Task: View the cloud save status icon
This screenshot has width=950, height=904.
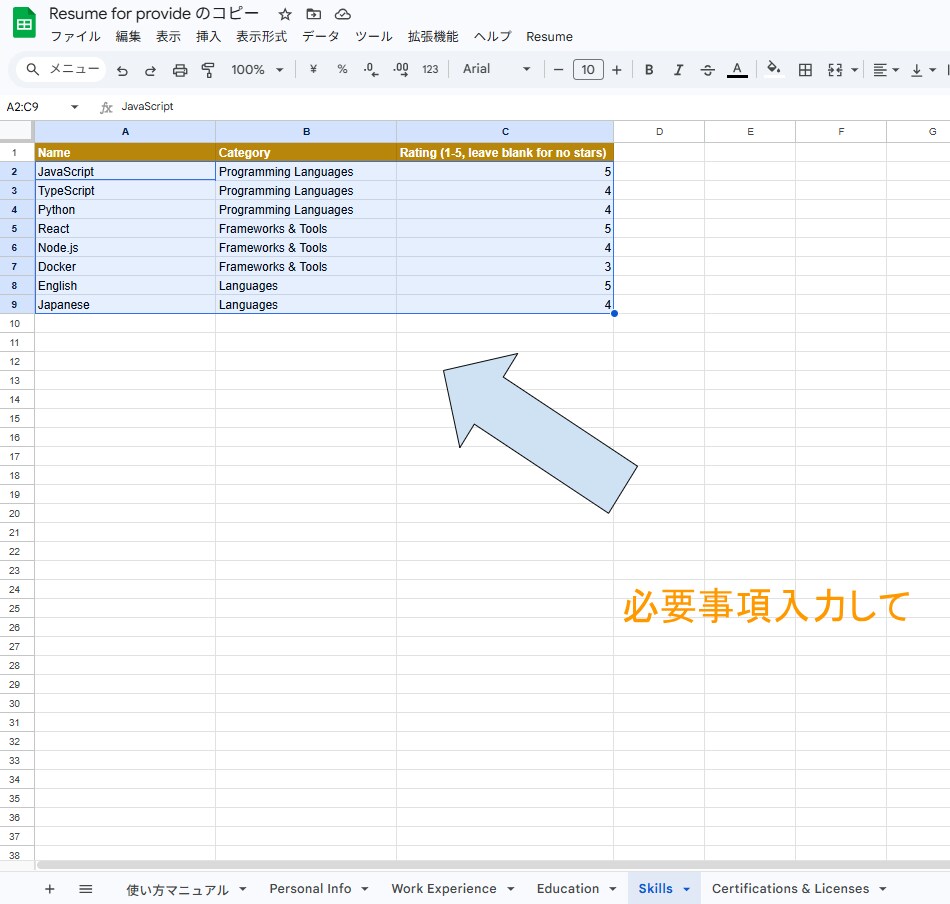Action: (x=343, y=14)
